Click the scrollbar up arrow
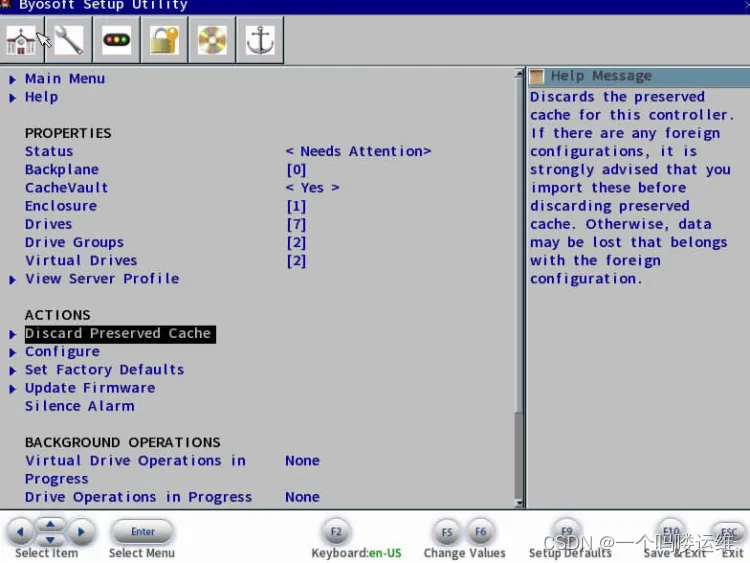Image resolution: width=750 pixels, height=563 pixels. (519, 73)
